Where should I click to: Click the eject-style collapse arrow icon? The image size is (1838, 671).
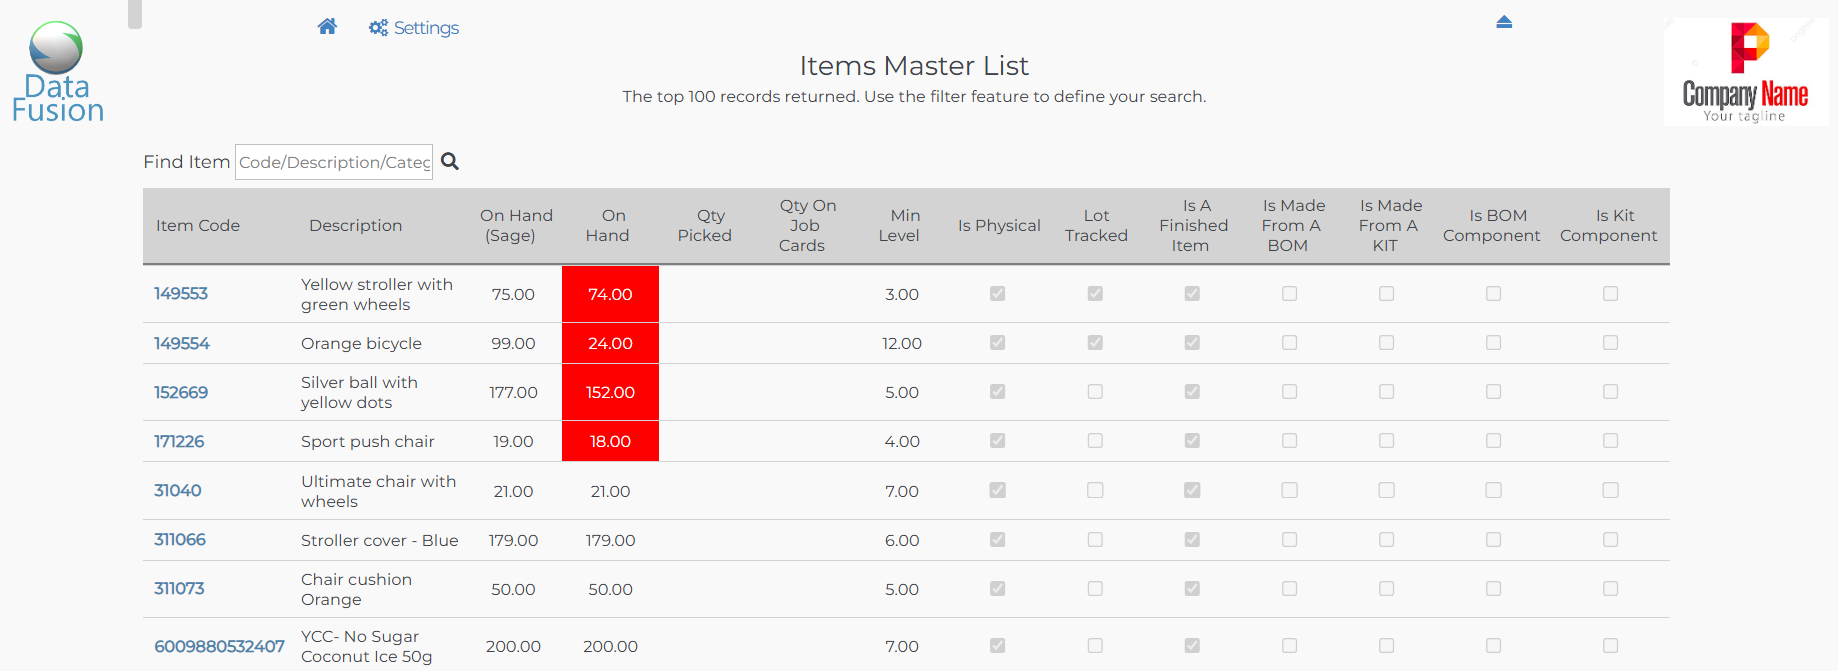1504,22
